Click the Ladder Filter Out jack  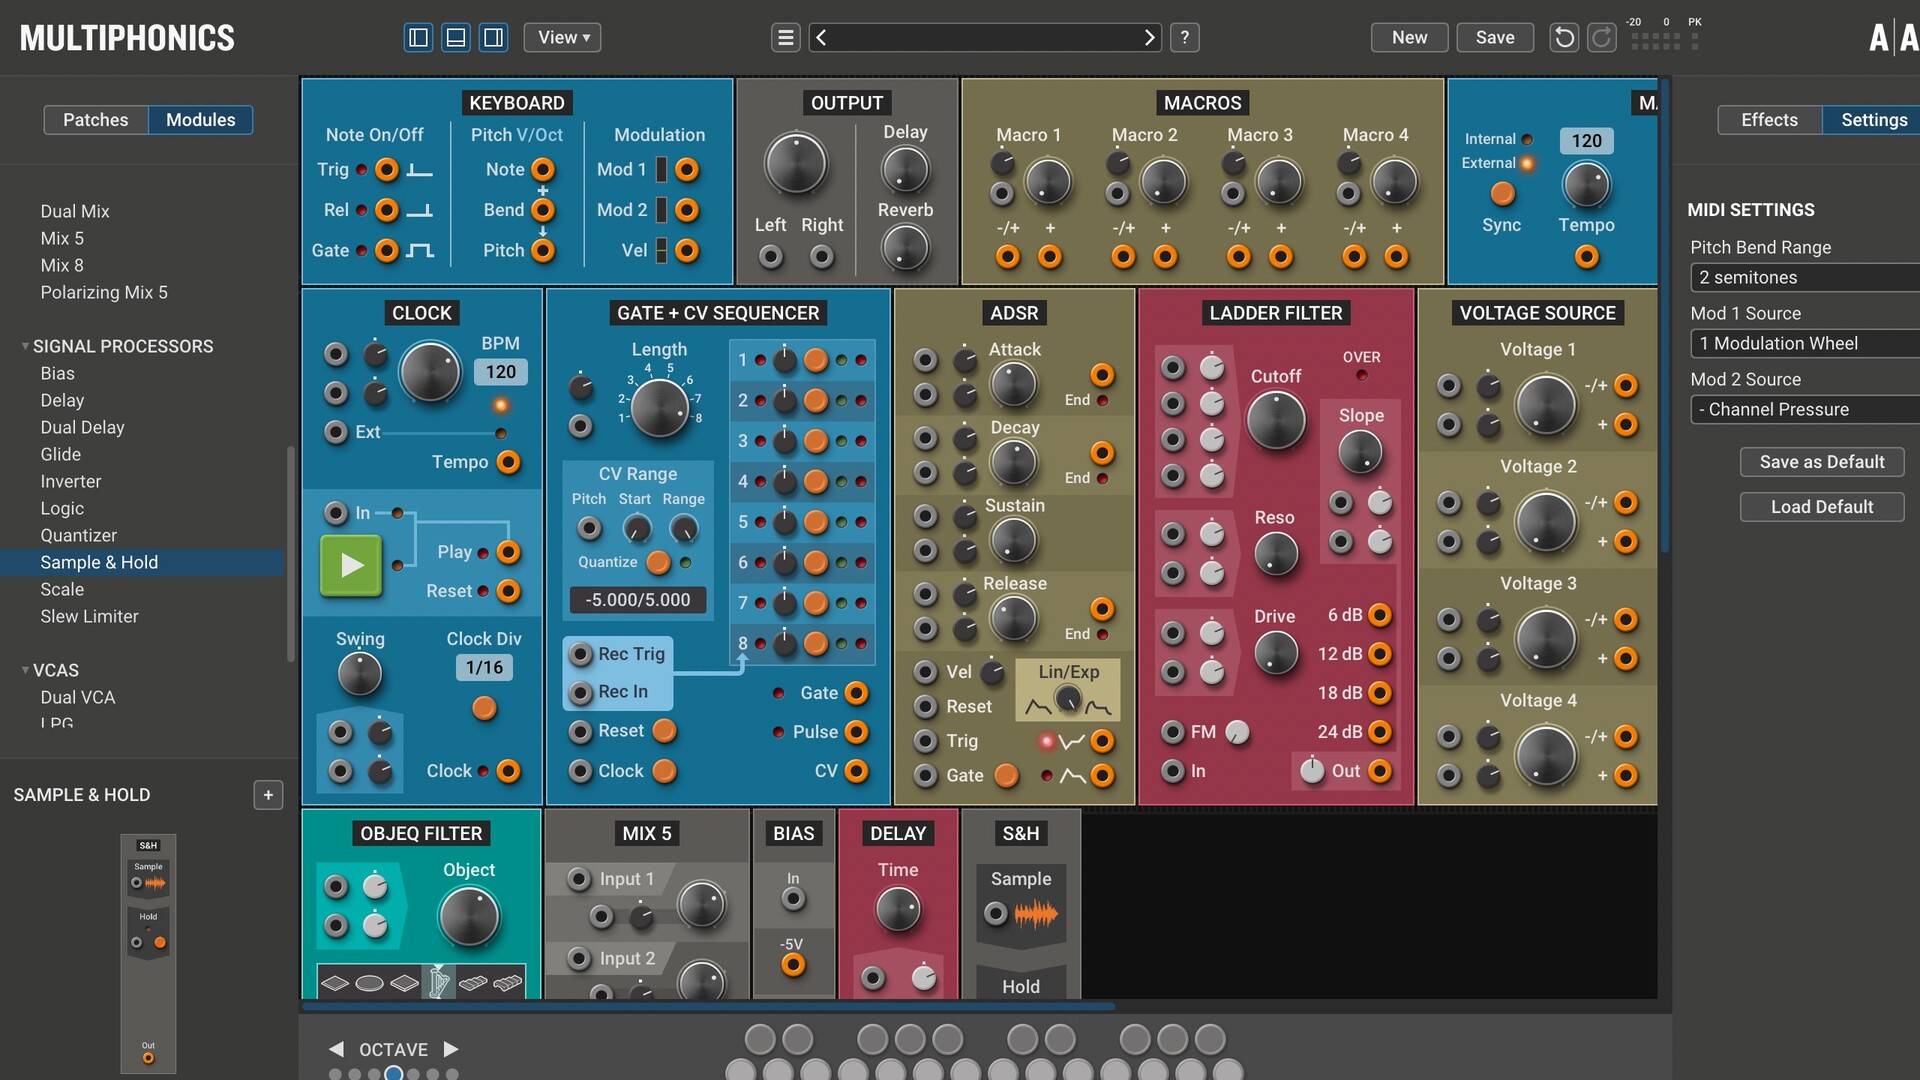[x=1380, y=771]
